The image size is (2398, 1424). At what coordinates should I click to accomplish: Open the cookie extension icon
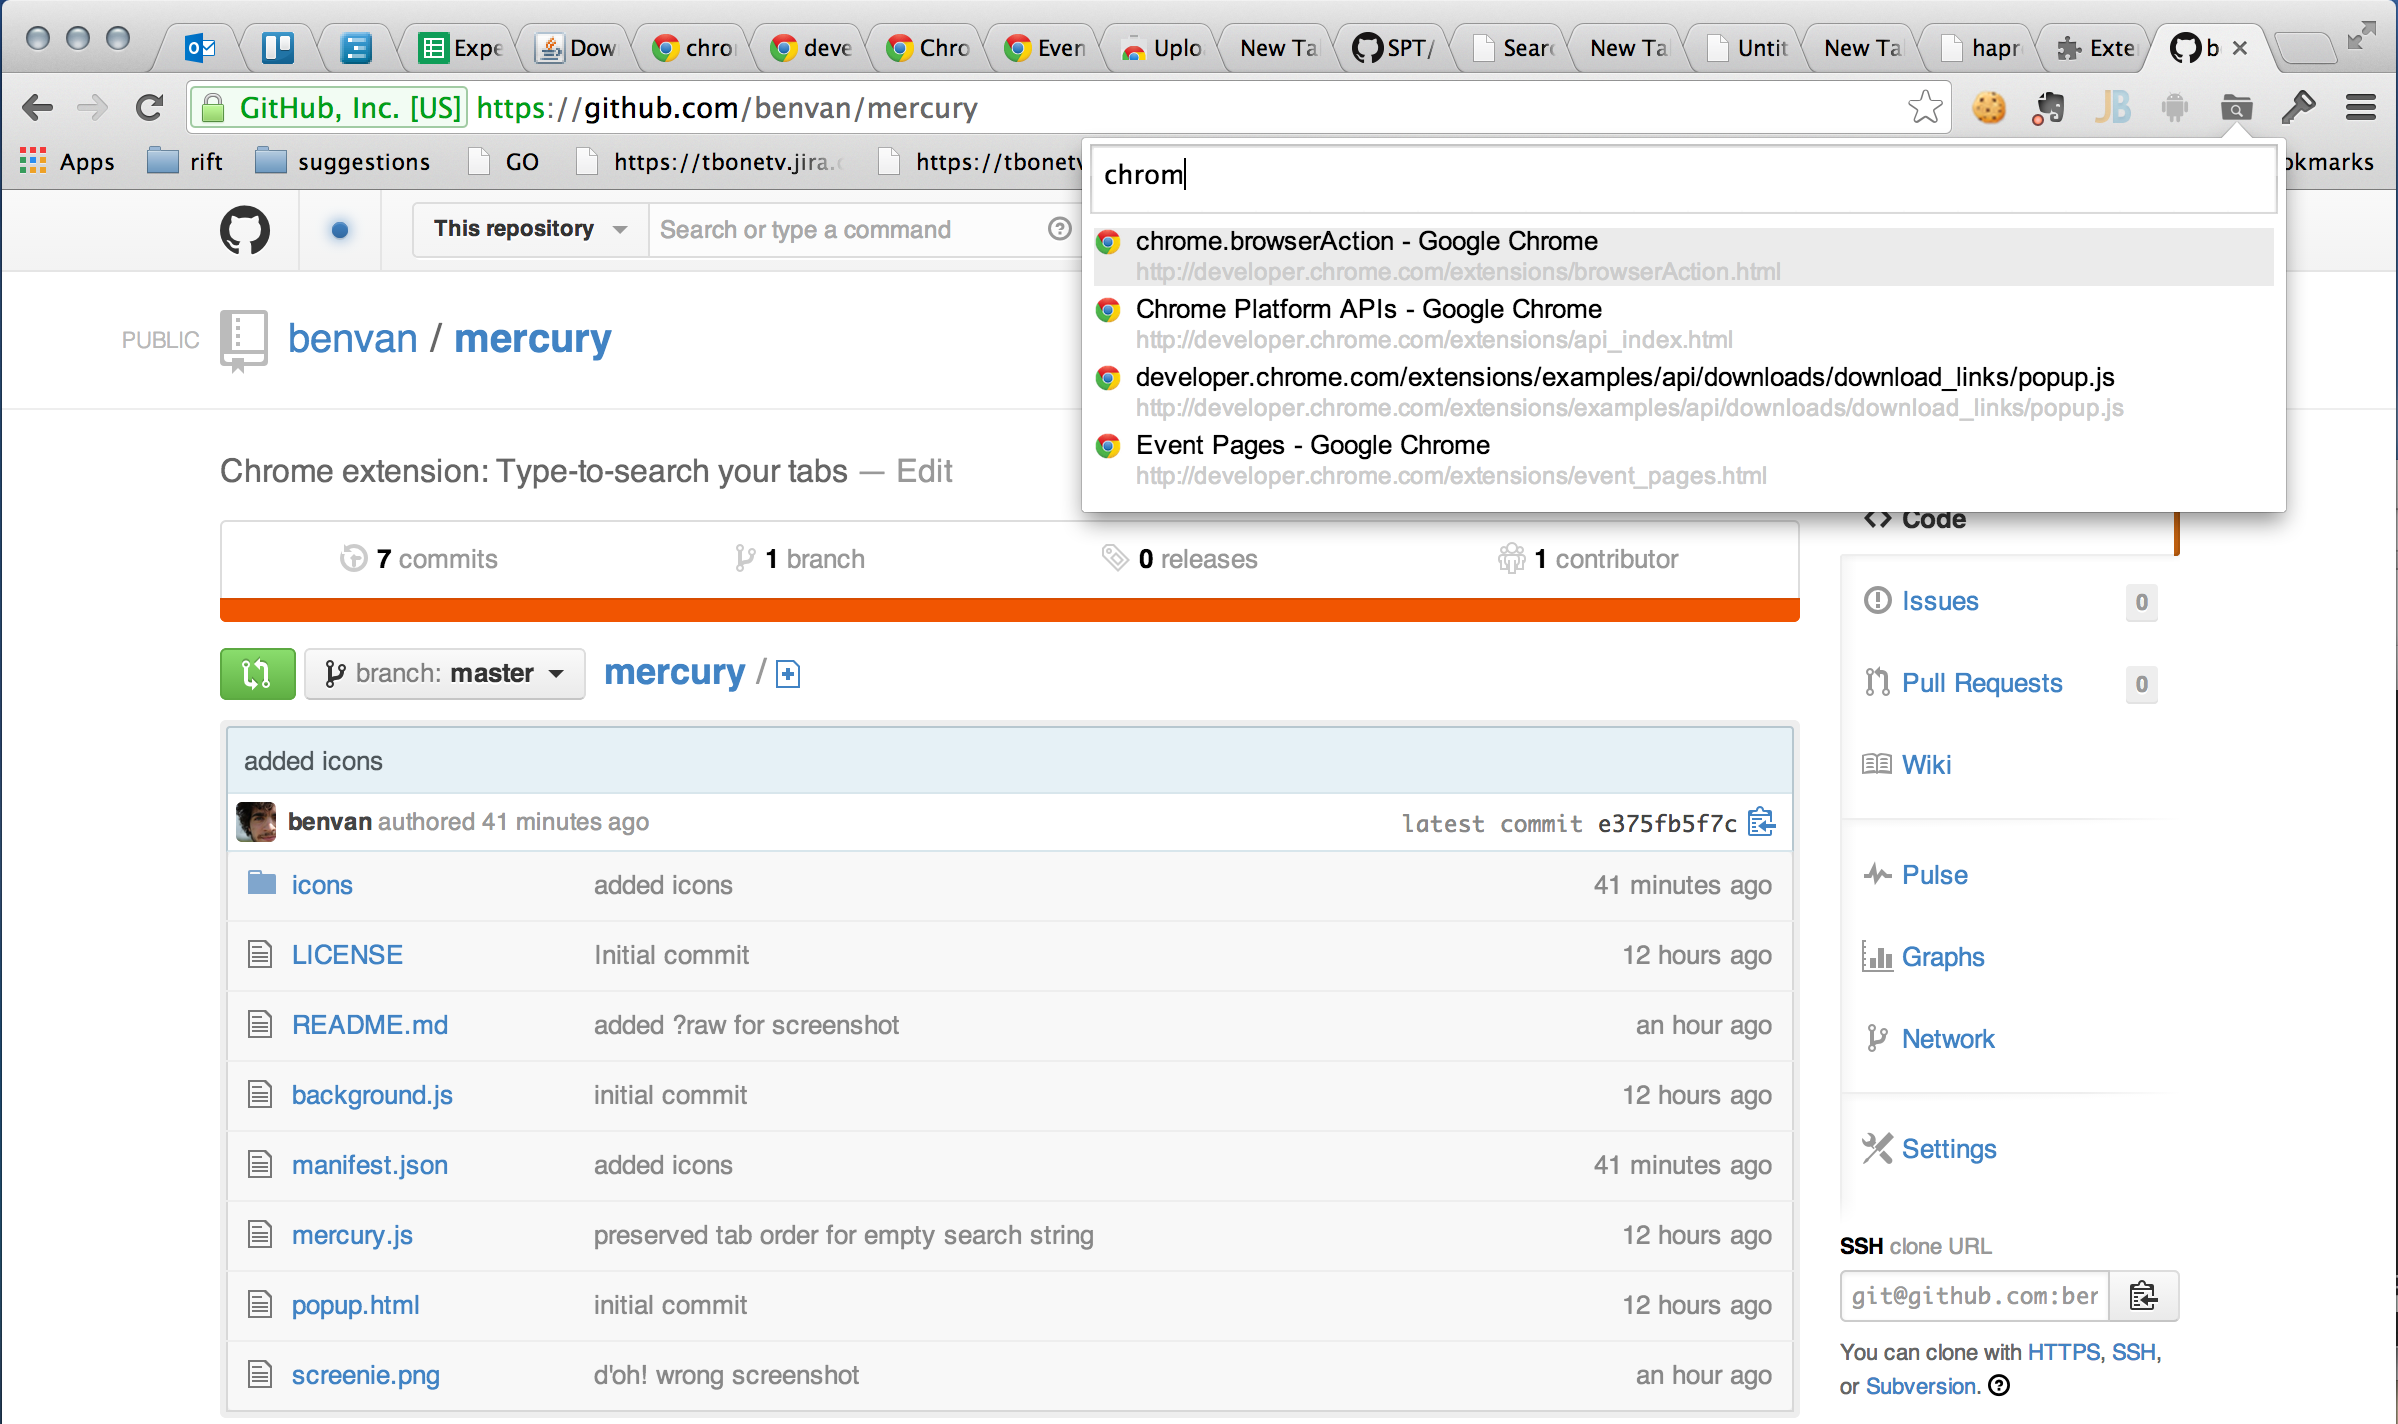tap(1989, 107)
